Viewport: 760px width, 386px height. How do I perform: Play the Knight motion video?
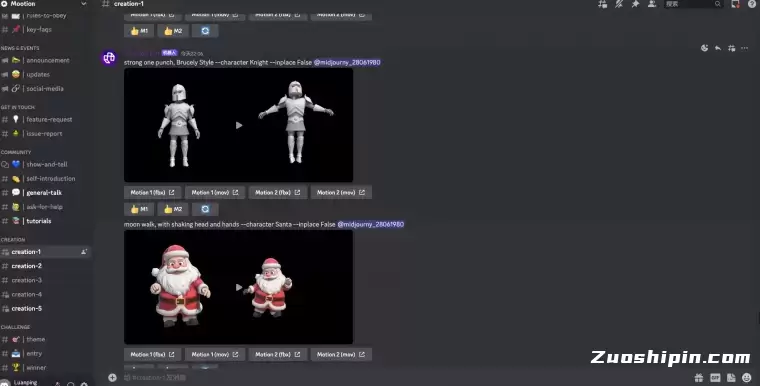click(x=239, y=125)
